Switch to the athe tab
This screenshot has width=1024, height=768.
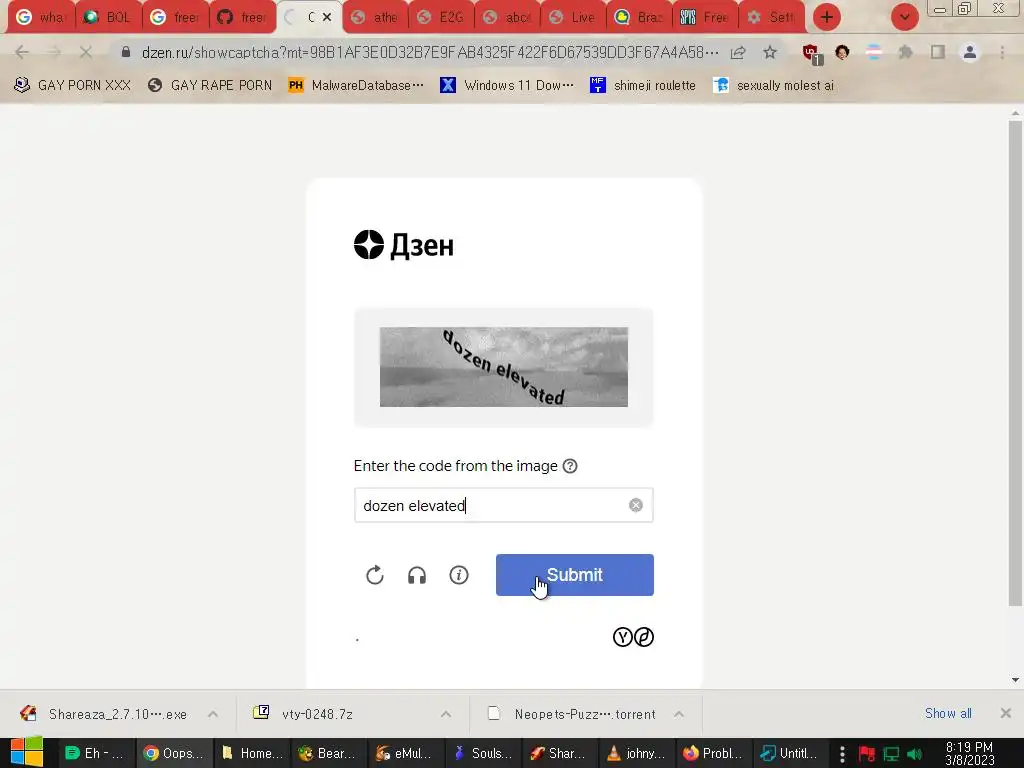[375, 17]
